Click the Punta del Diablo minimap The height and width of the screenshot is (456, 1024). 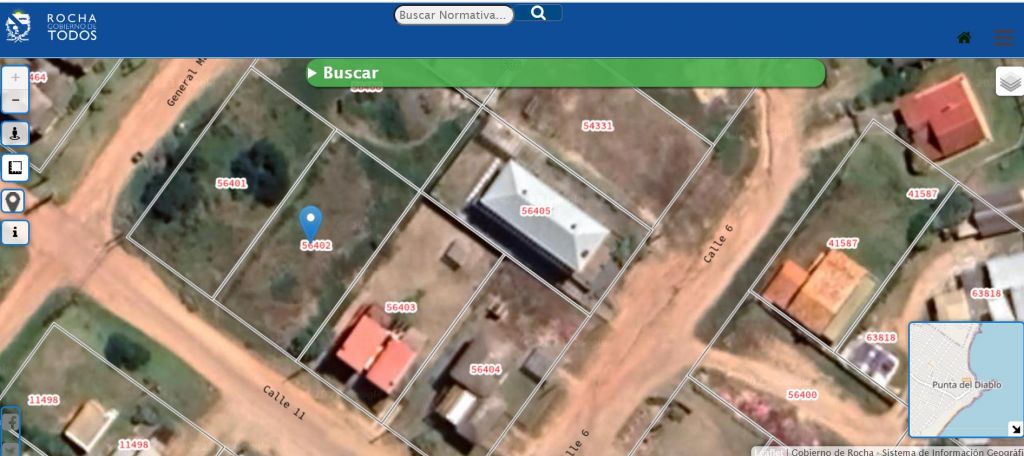pyautogui.click(x=966, y=380)
